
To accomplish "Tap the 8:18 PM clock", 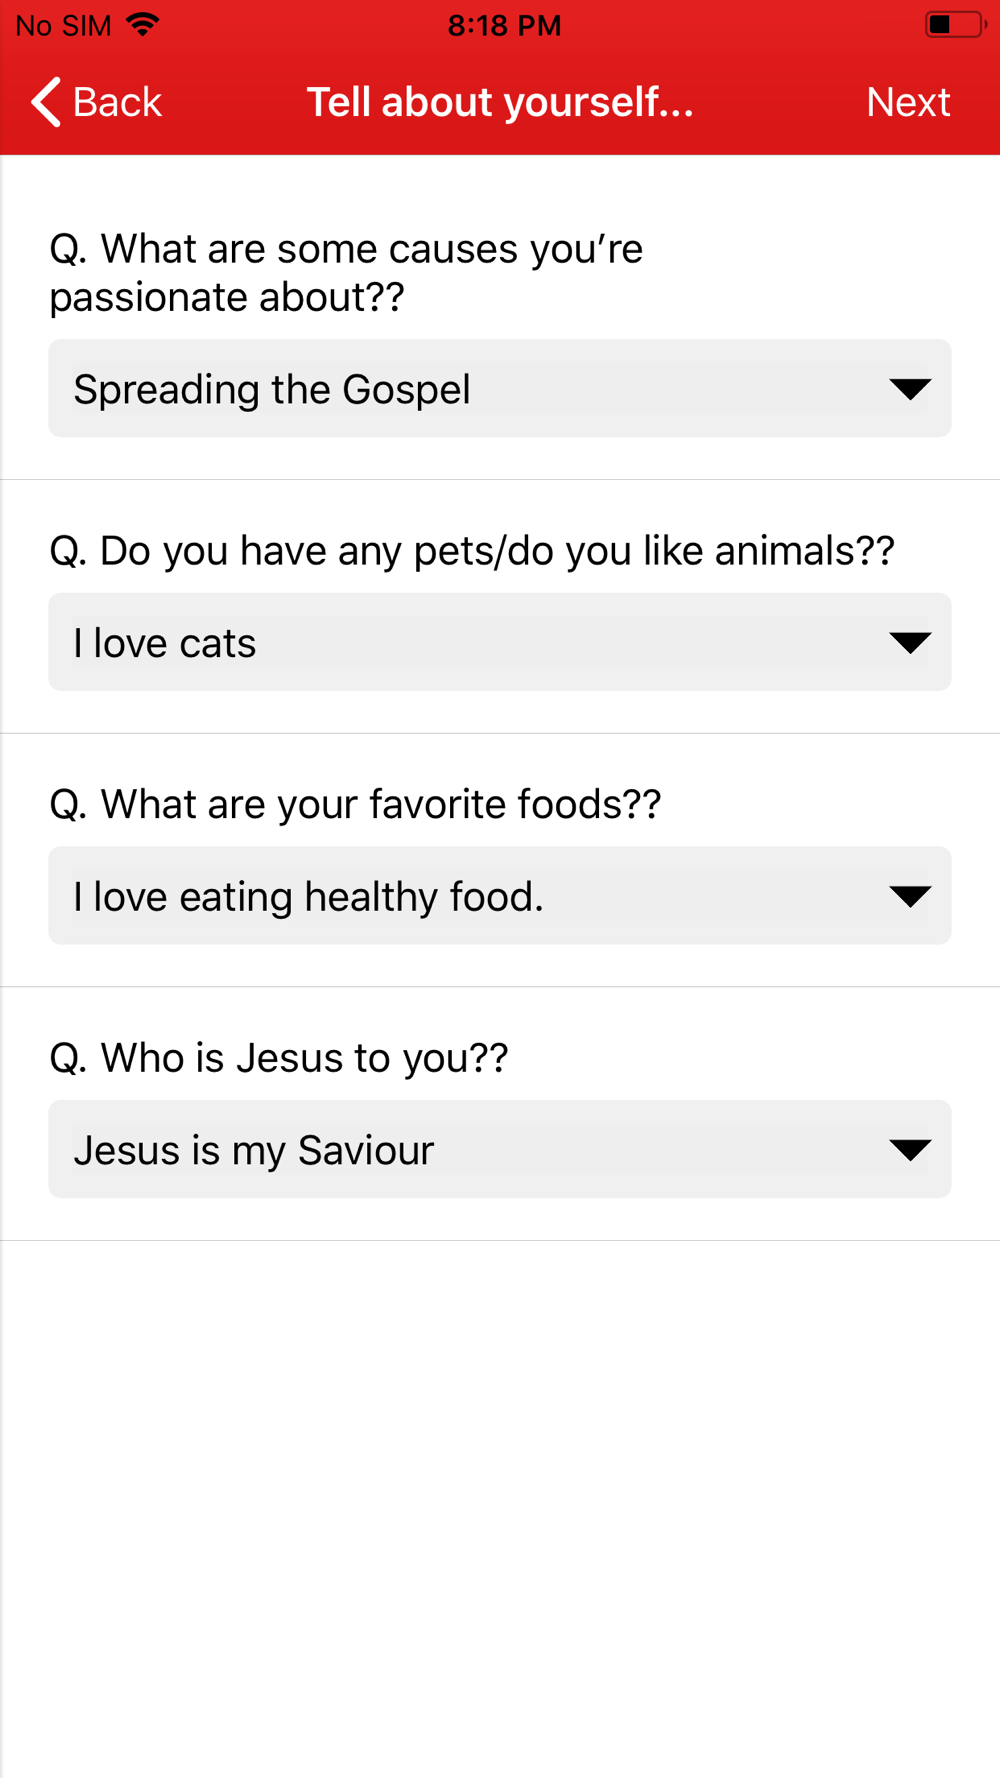I will coord(504,25).
